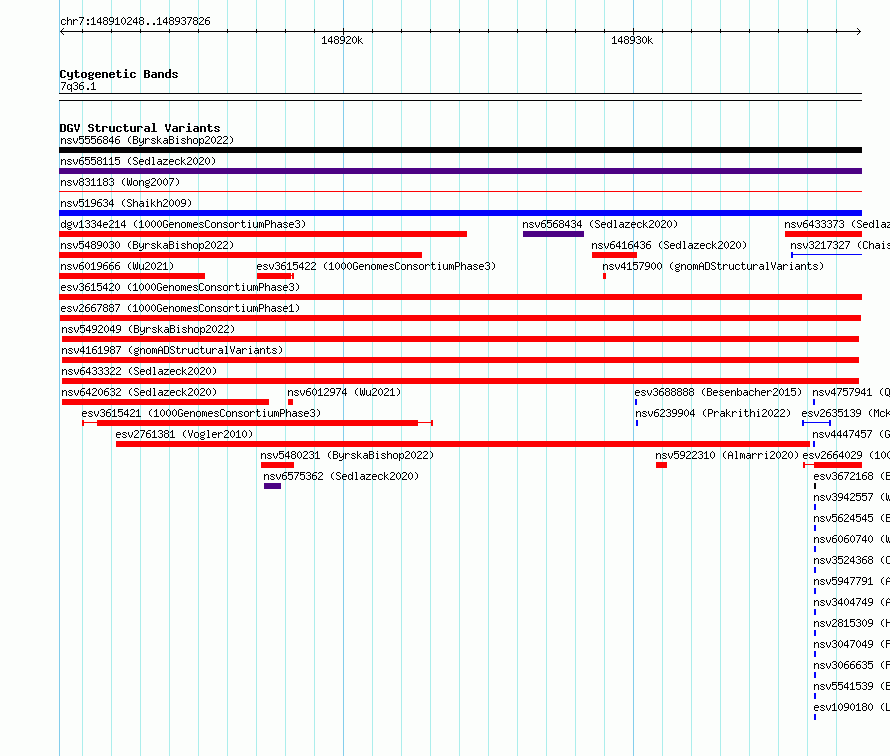This screenshot has width=890, height=756.
Task: Click the small red nsv6012974 marker
Action: [x=291, y=402]
